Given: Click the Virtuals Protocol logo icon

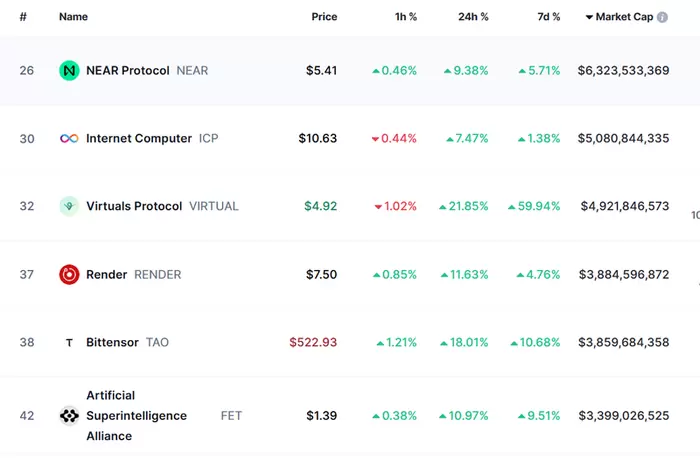Looking at the screenshot, I should (x=69, y=206).
